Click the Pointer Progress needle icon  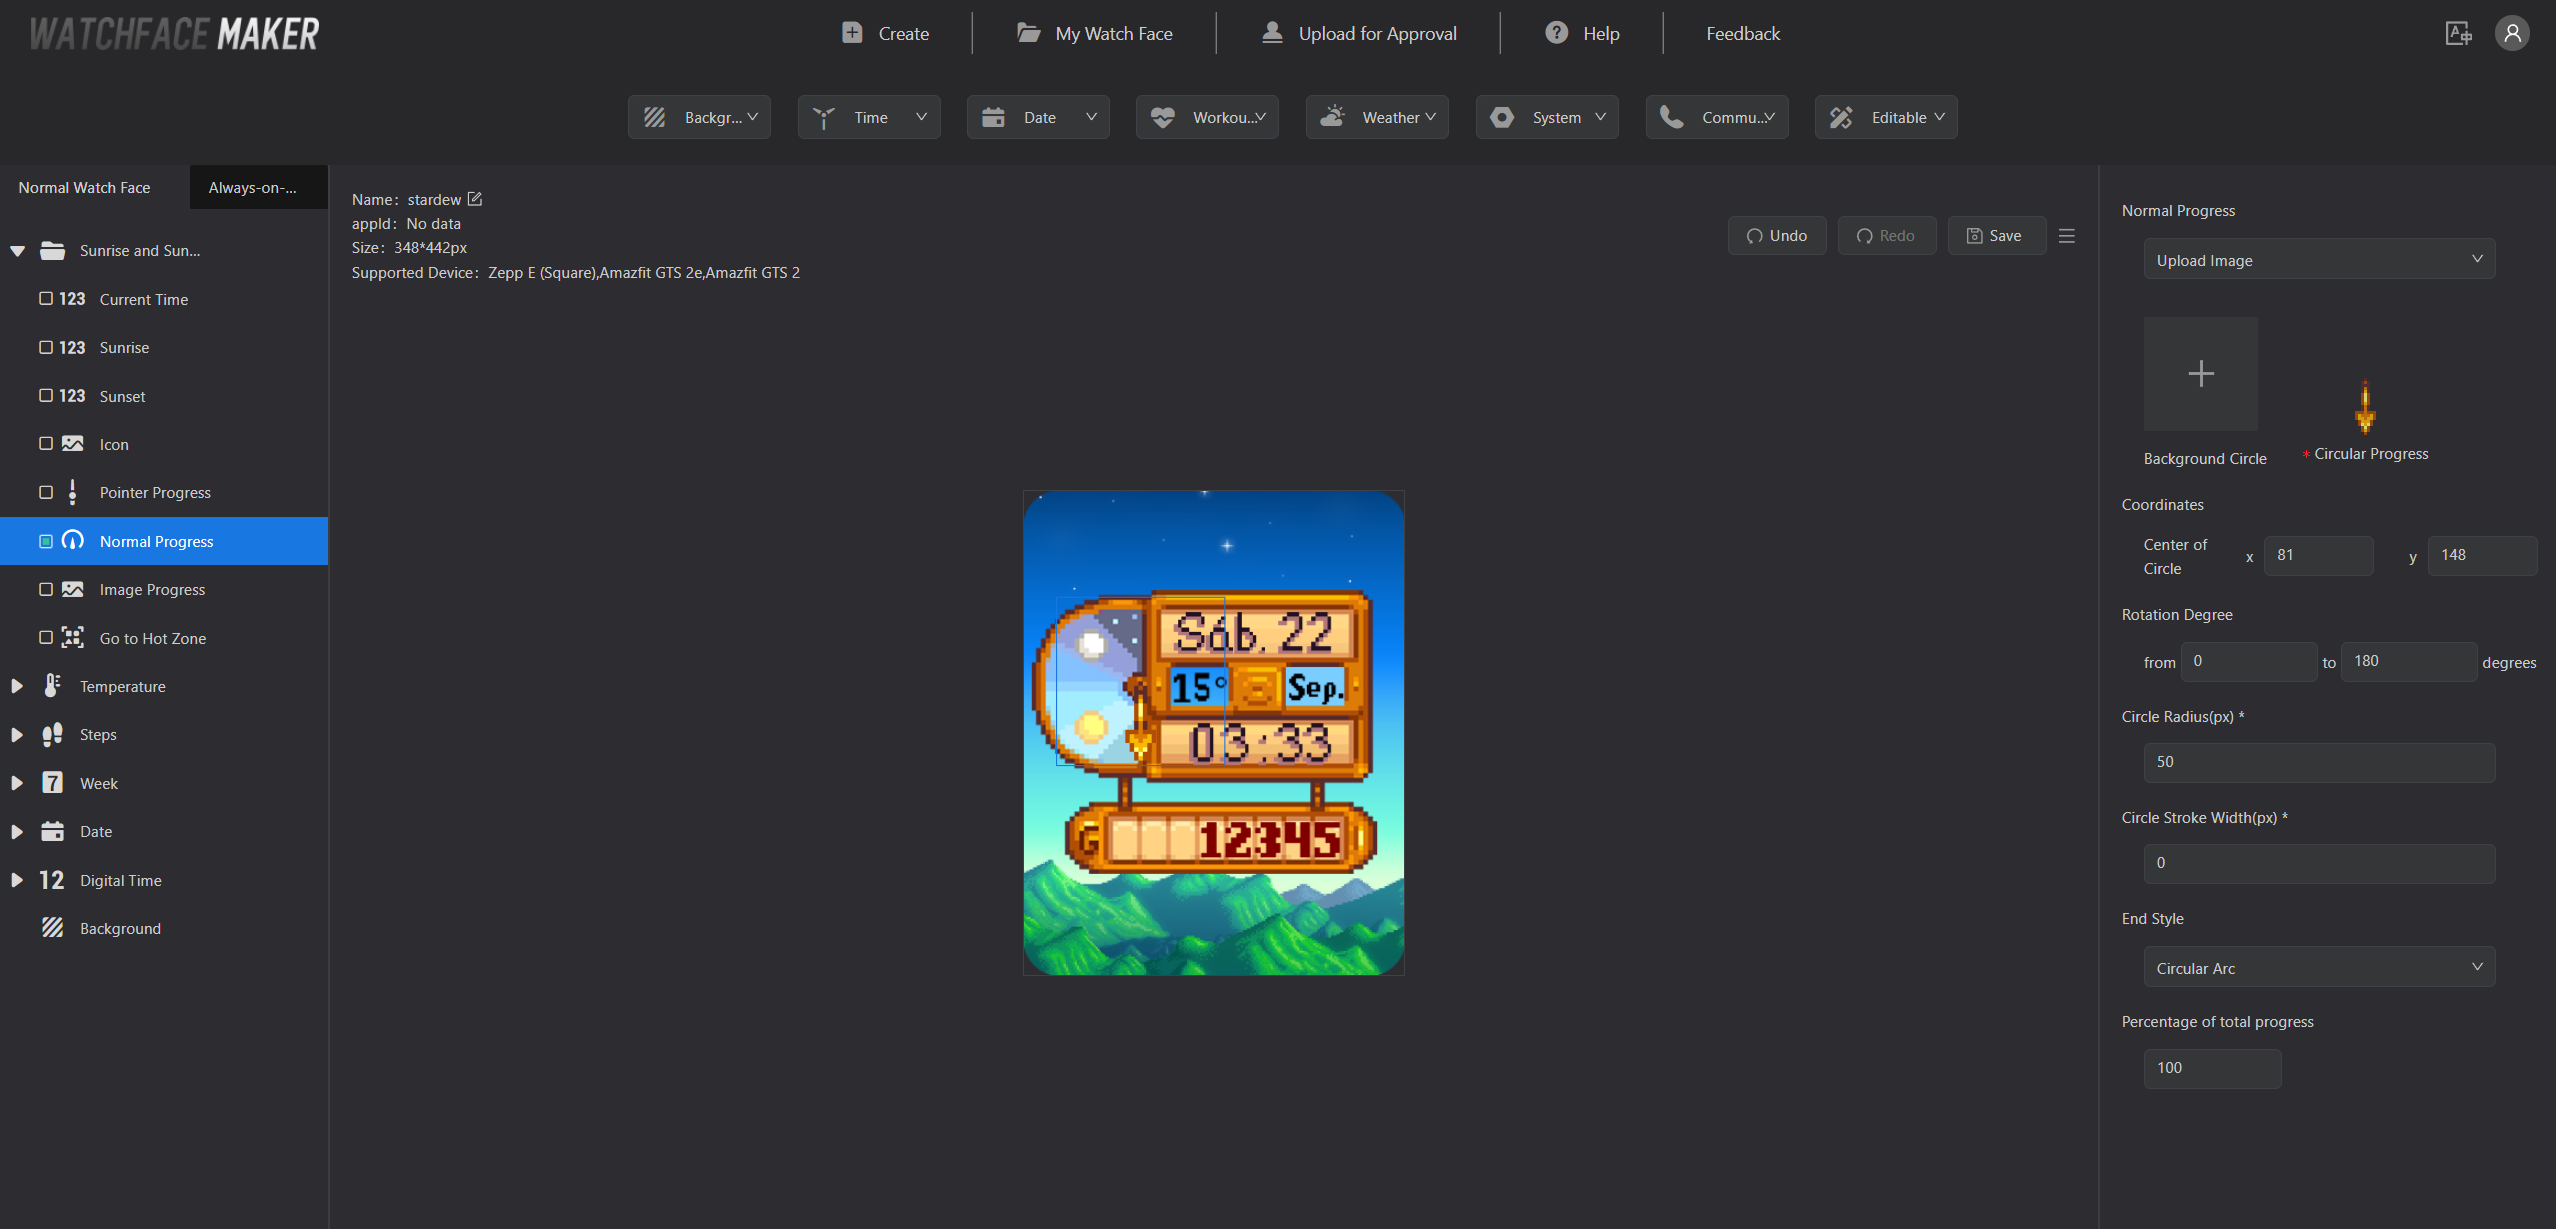pos(72,492)
